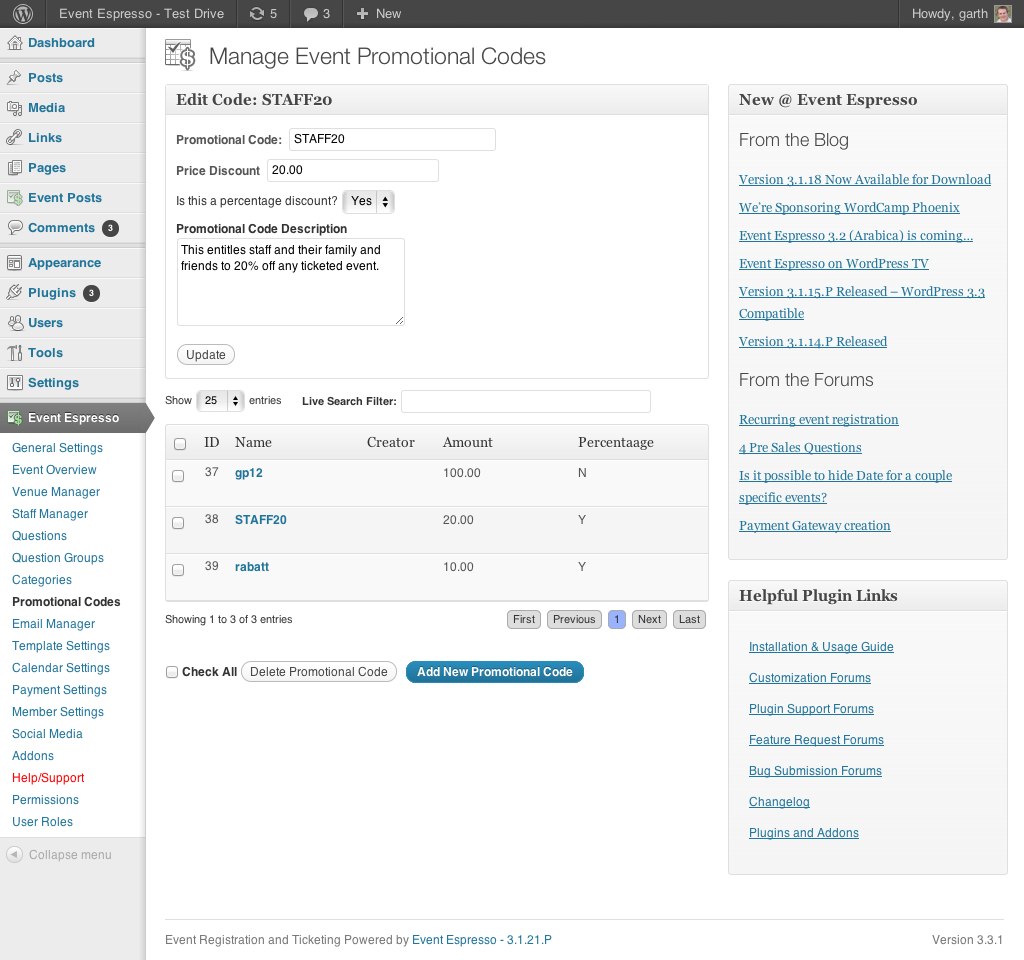Click the Tools icon in sidebar
This screenshot has height=960, width=1024.
(x=14, y=353)
